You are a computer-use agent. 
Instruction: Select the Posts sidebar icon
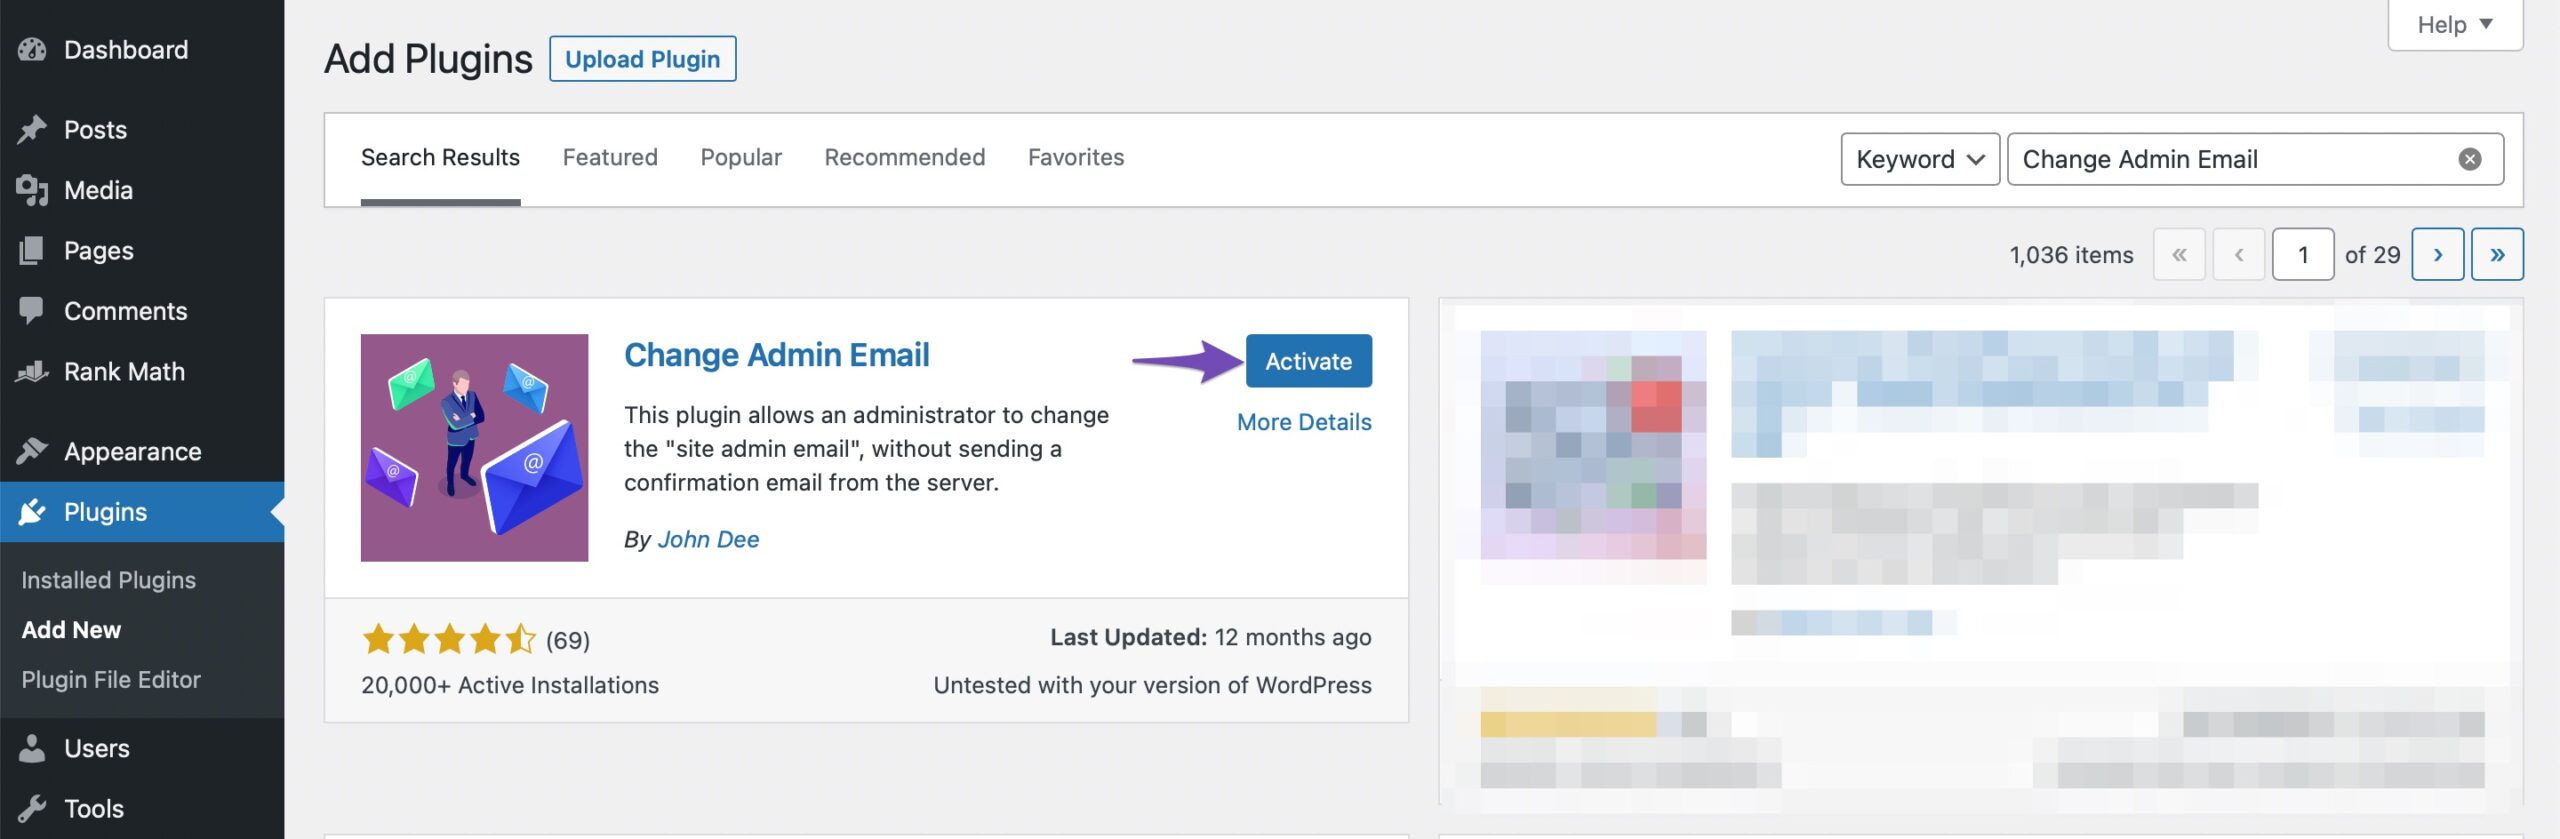coord(33,129)
